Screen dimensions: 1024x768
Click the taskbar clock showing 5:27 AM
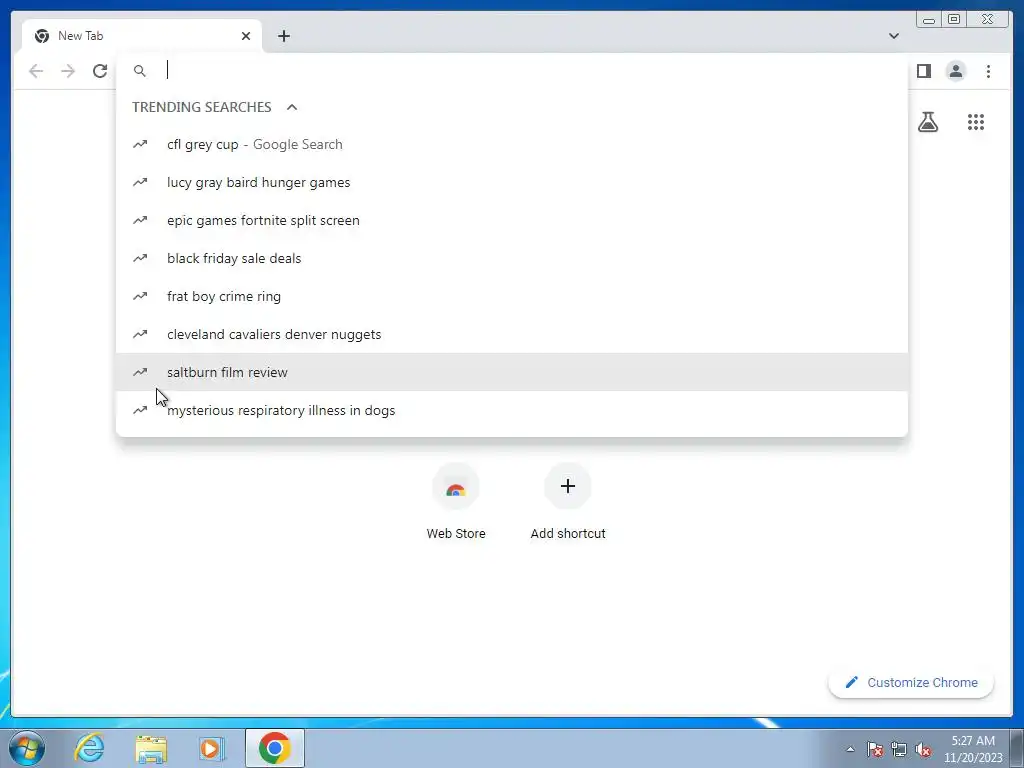(973, 749)
